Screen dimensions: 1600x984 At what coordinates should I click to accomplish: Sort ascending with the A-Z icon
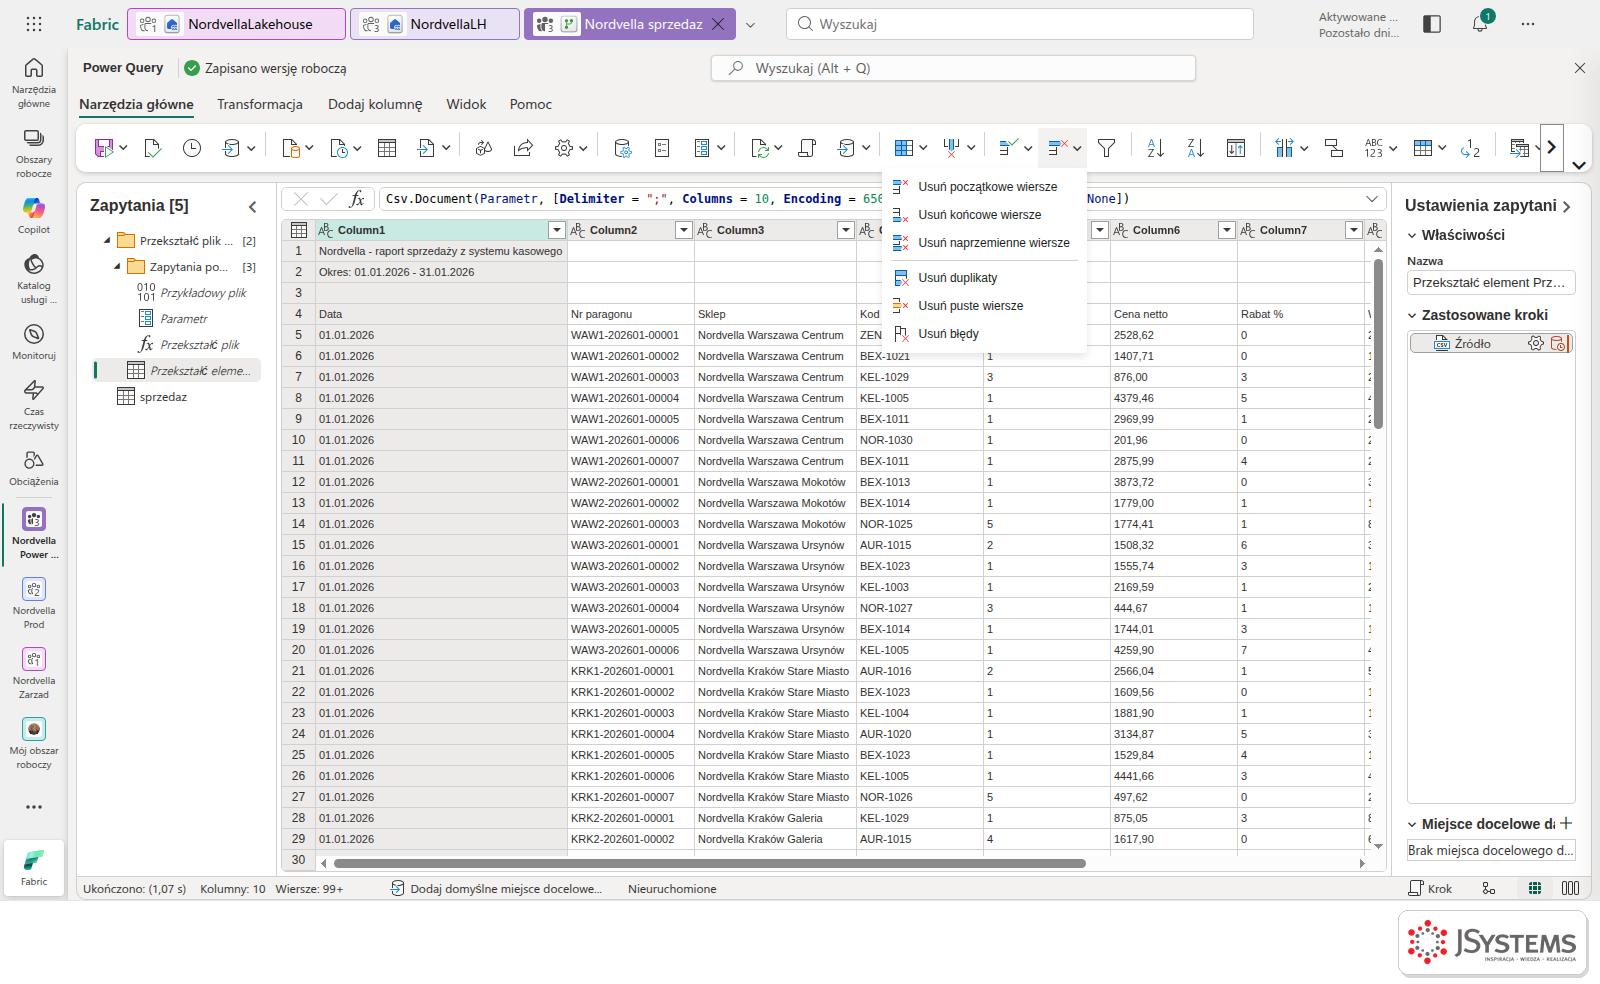click(x=1156, y=148)
